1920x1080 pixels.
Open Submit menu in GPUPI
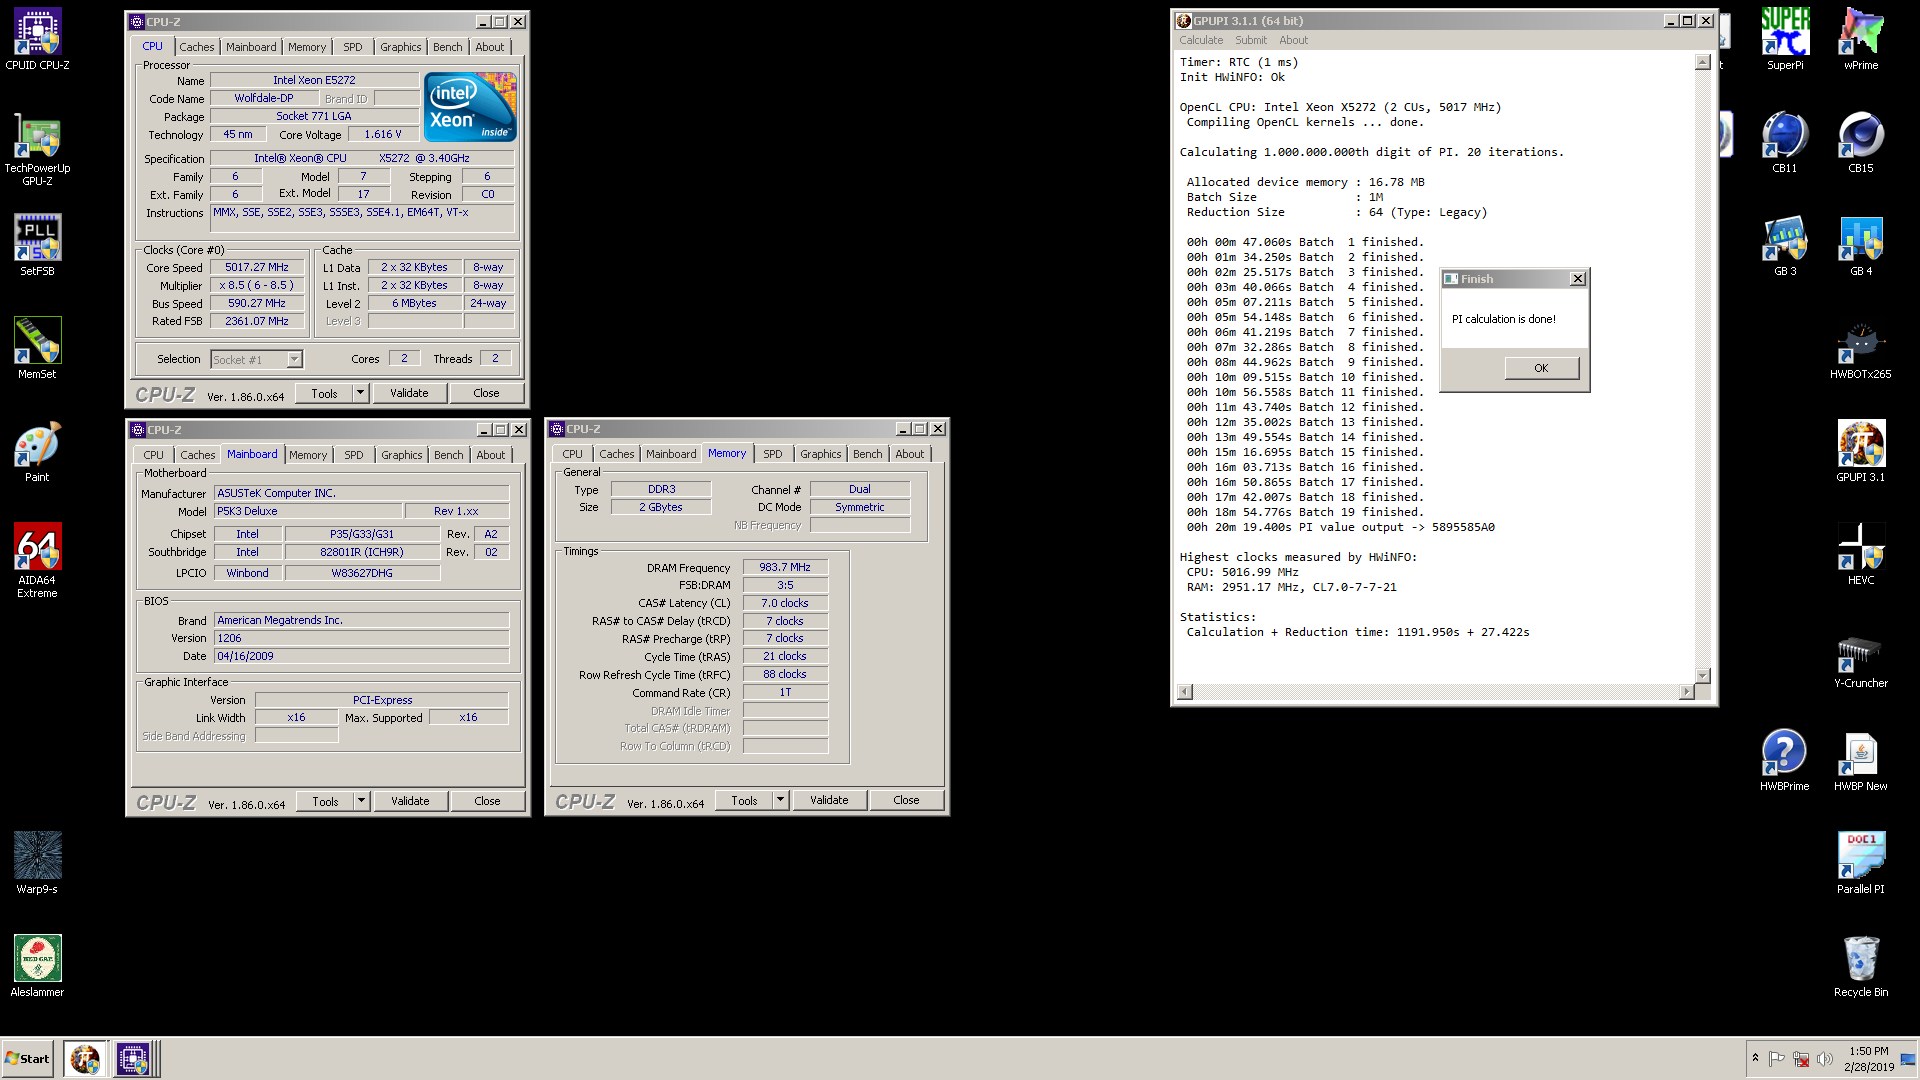pos(1251,40)
